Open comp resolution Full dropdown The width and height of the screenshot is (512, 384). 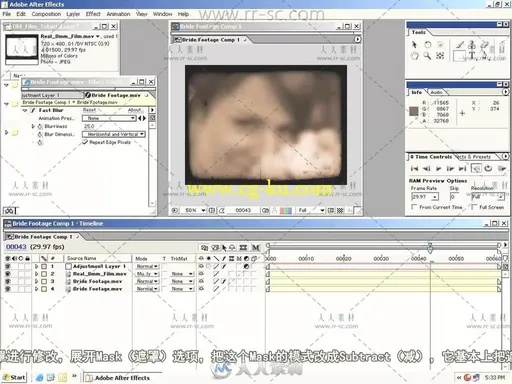[x=311, y=210]
